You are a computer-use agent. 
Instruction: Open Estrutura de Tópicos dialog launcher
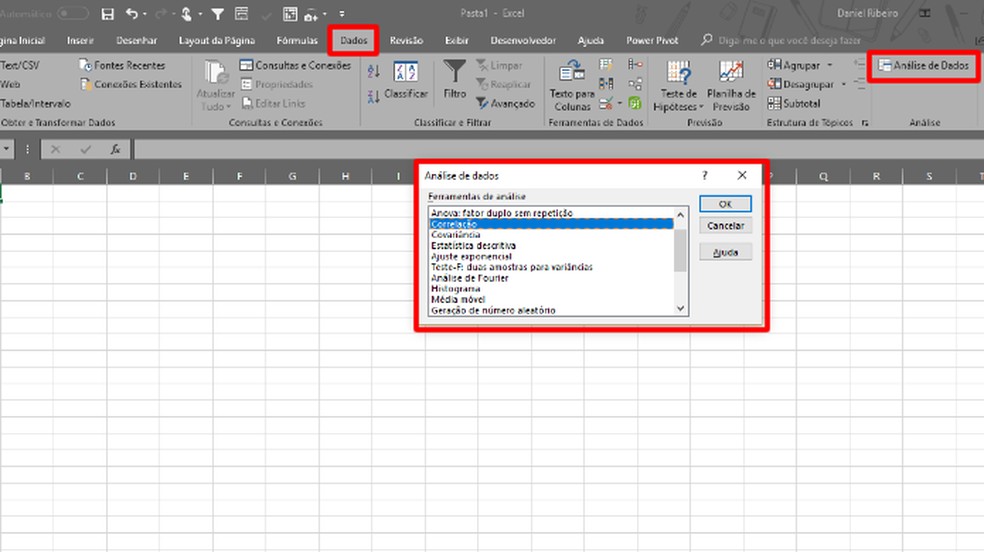[x=865, y=123]
